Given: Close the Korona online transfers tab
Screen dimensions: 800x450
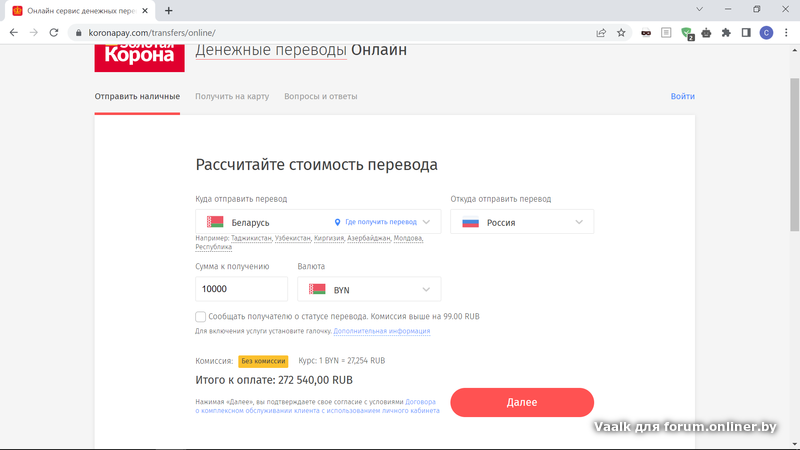Looking at the screenshot, I should pyautogui.click(x=145, y=11).
